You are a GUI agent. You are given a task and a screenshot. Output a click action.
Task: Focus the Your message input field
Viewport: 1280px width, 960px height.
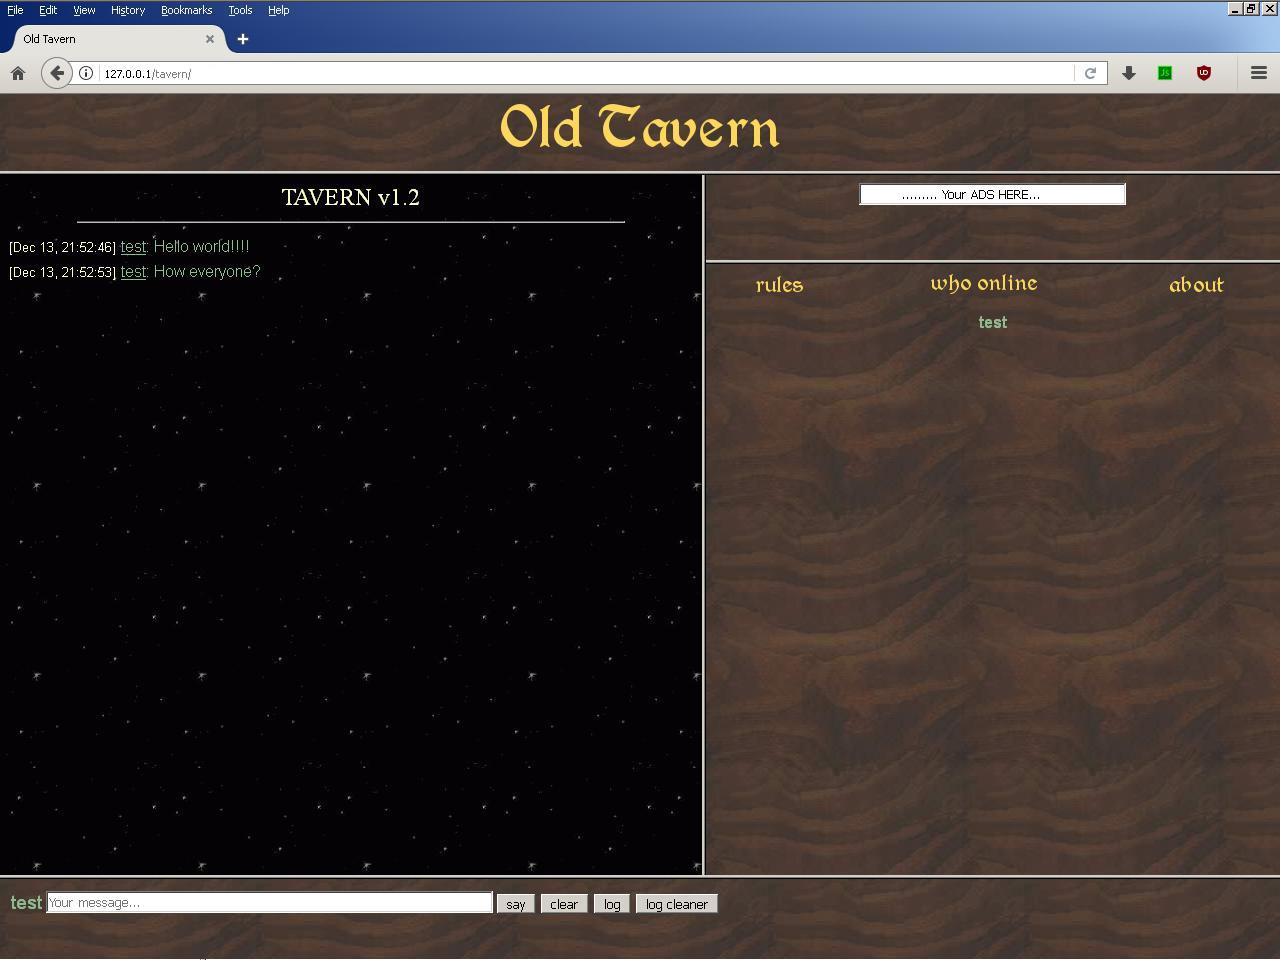(269, 903)
